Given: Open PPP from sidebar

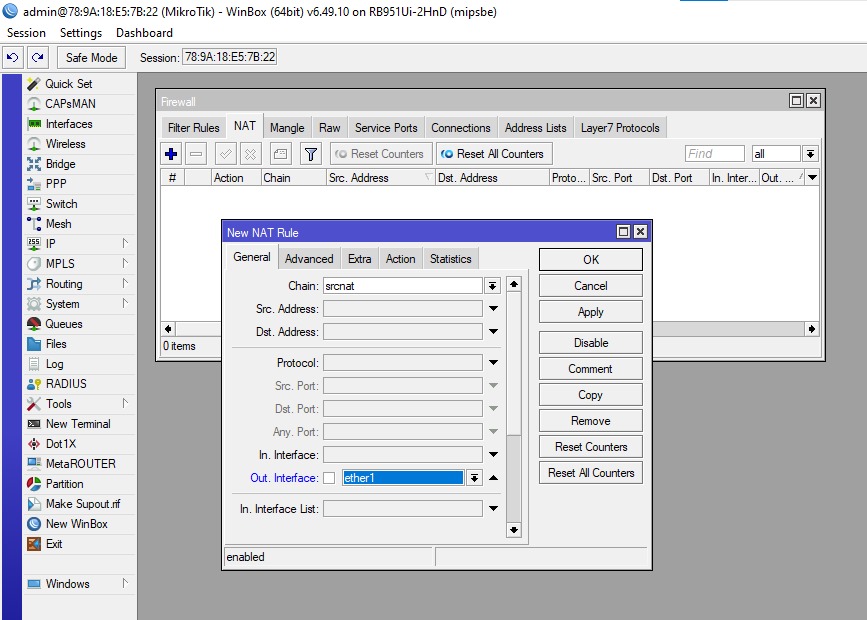Looking at the screenshot, I should [x=80, y=184].
